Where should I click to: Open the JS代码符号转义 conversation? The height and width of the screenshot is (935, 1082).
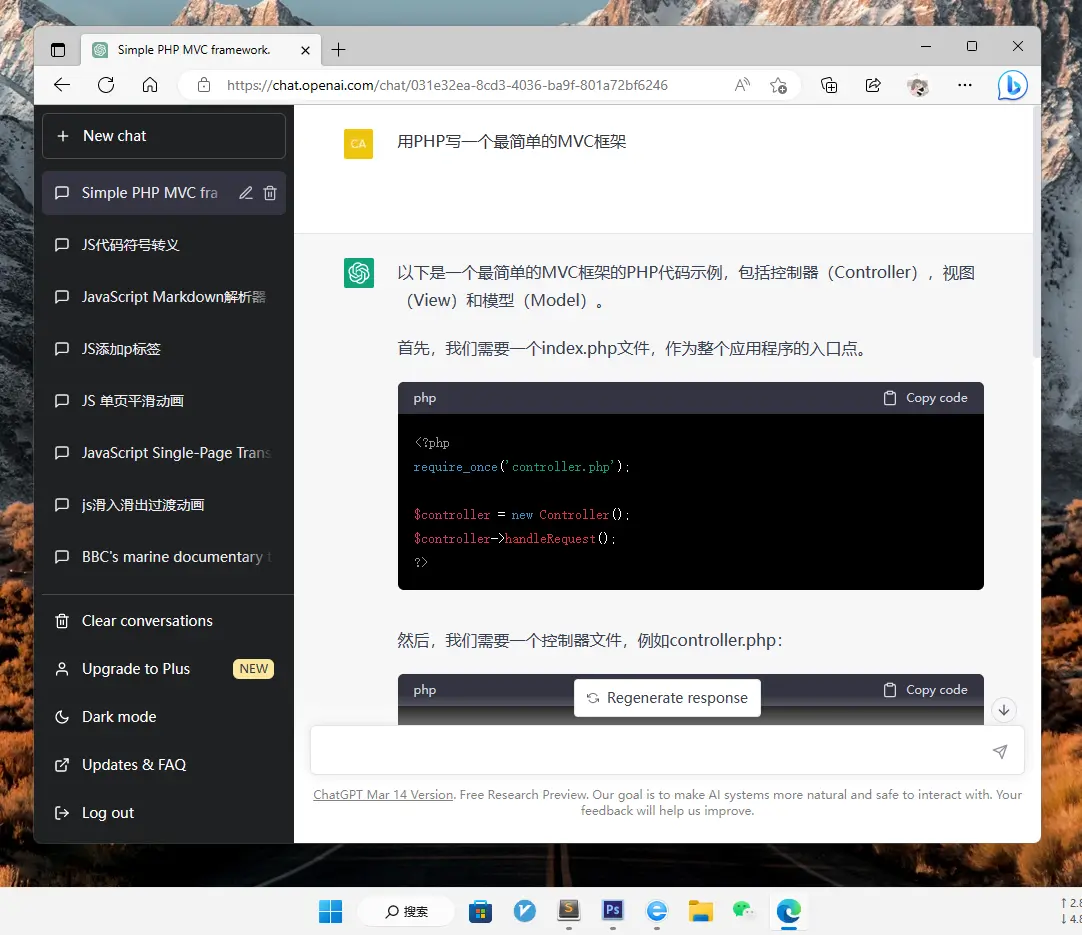(164, 245)
